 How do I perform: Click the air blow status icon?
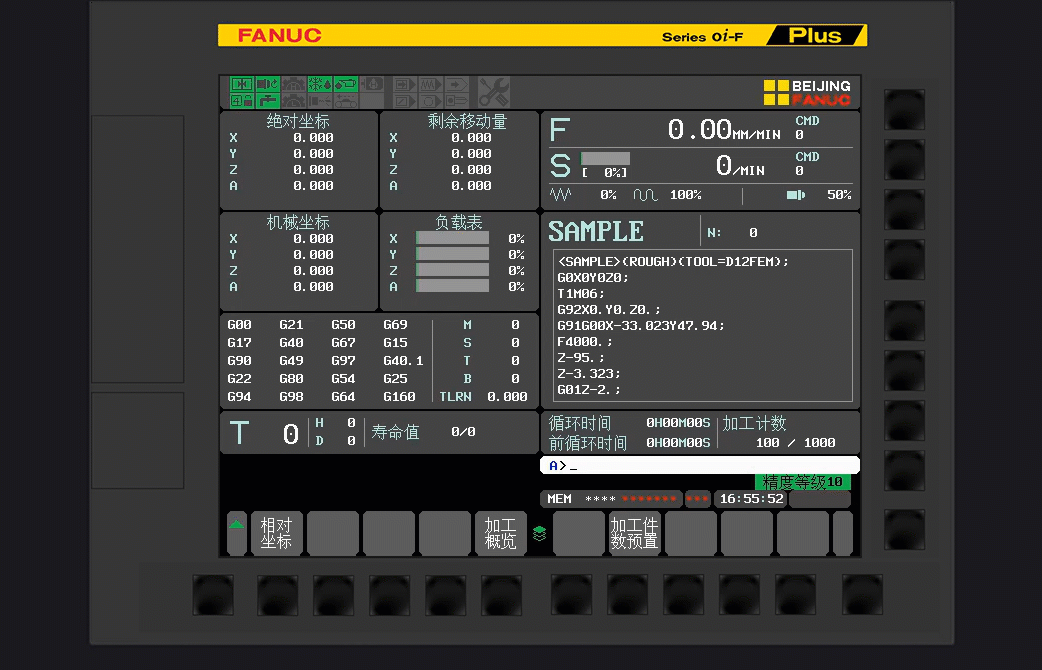(x=320, y=101)
